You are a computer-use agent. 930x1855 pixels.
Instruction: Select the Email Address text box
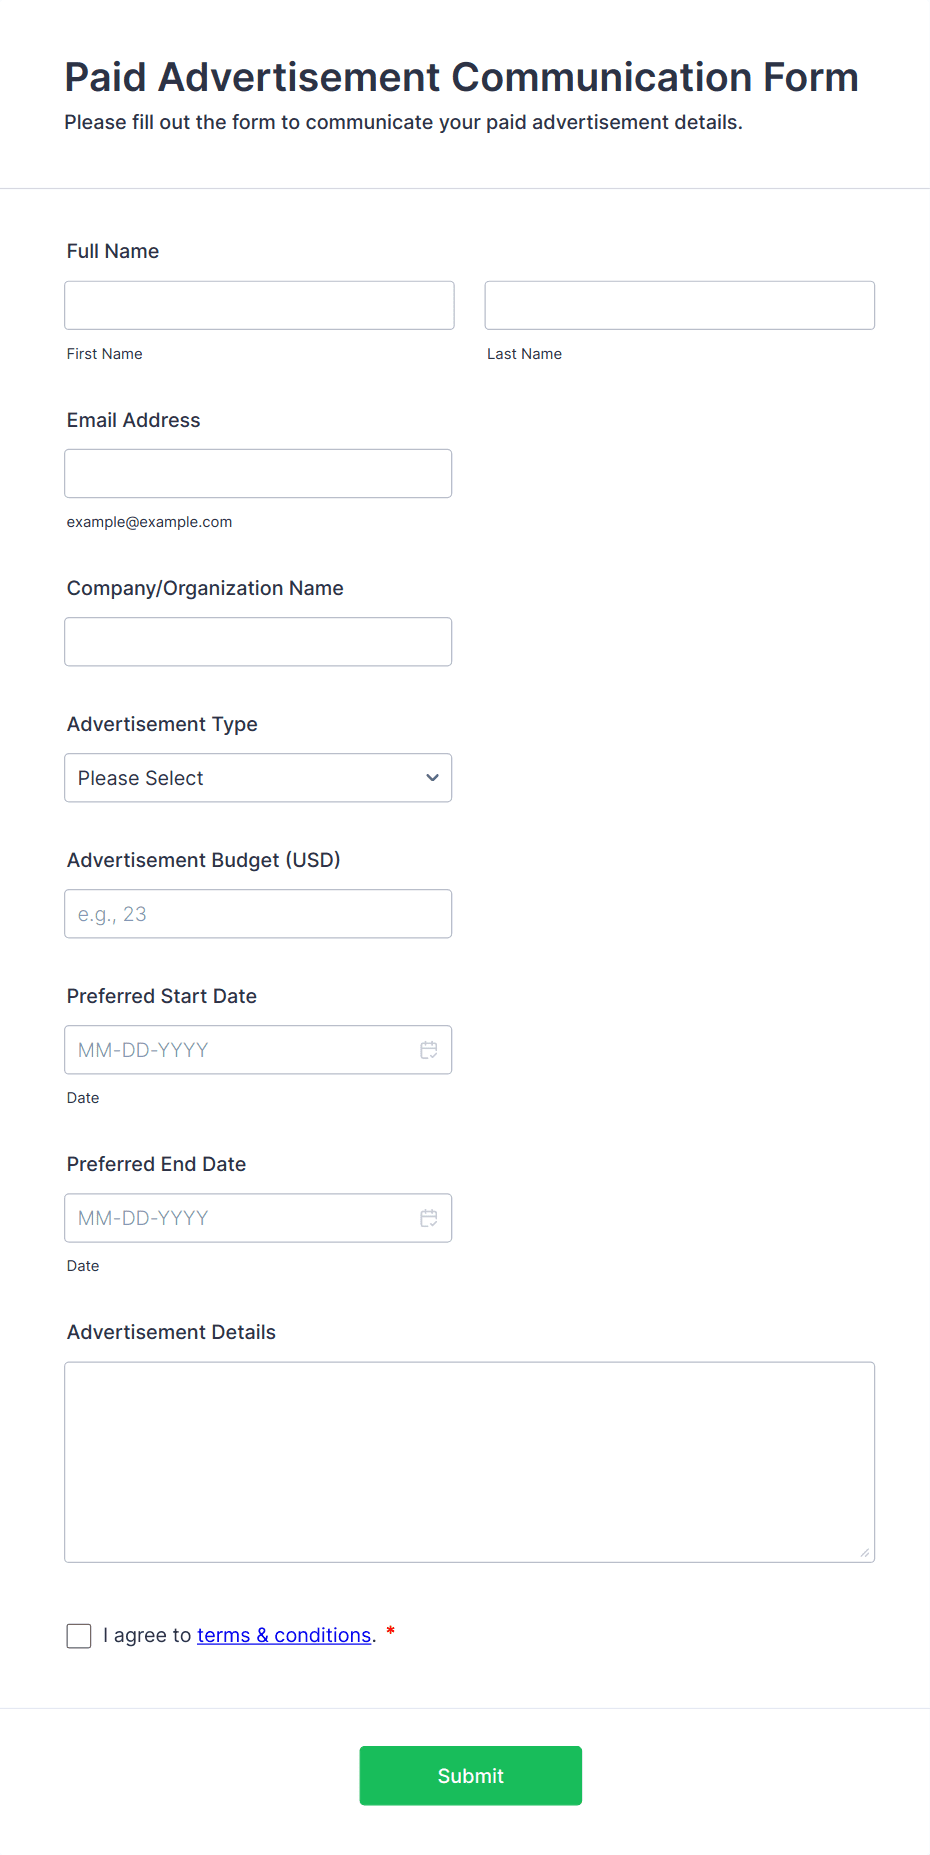coord(258,474)
